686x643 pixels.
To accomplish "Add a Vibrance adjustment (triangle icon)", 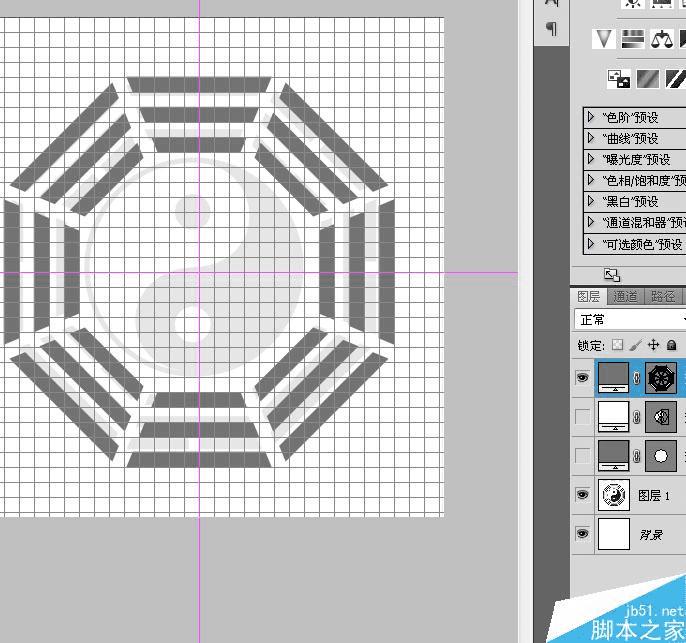I will click(x=604, y=38).
